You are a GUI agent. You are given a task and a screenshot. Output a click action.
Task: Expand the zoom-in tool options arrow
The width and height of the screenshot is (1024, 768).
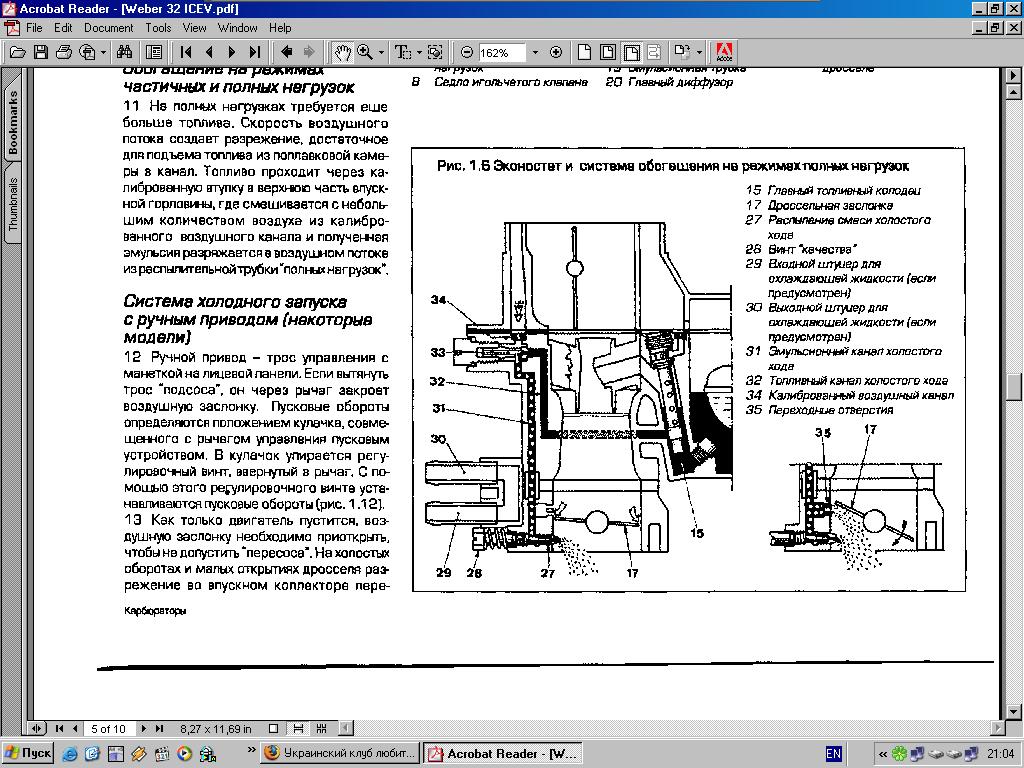383,52
